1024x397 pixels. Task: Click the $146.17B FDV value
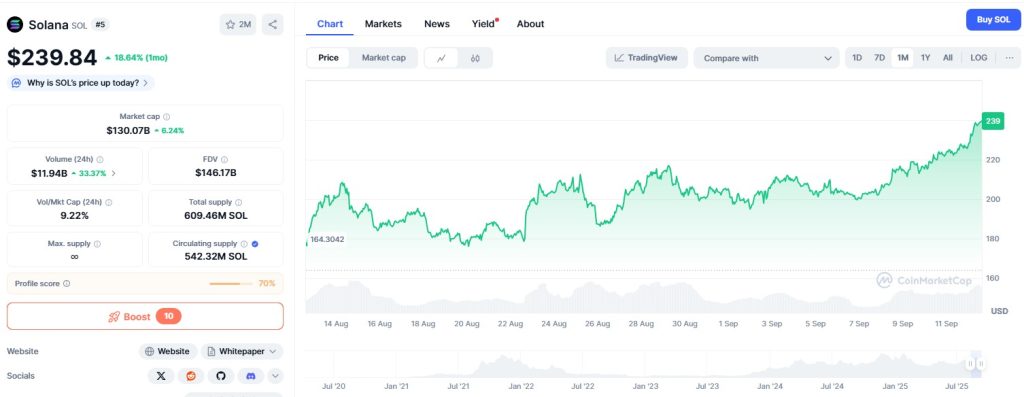216,173
